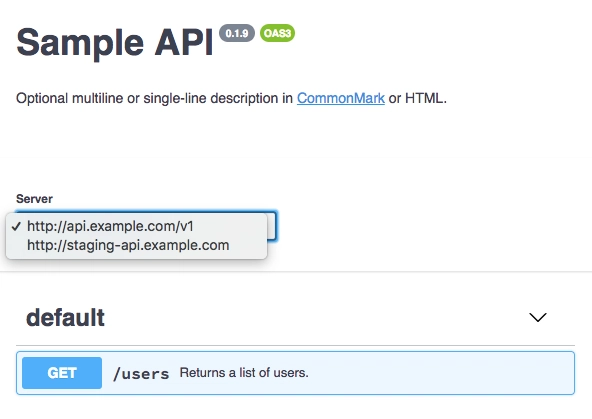Click the checkmark beside api.example.com/v1
592x419 pixels.
[16, 226]
